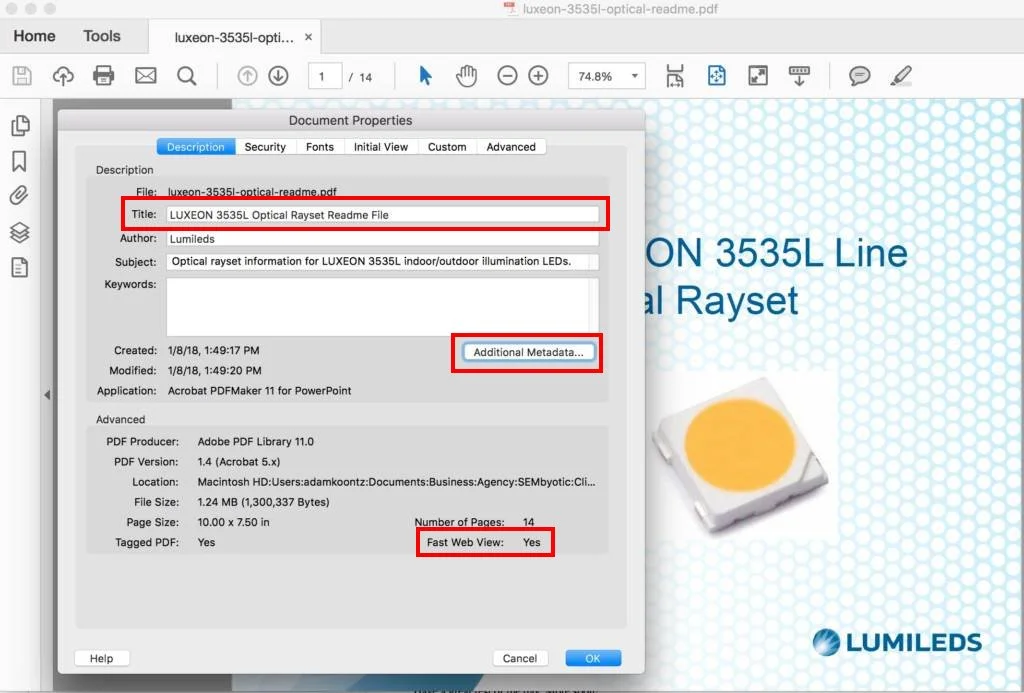
Task: Close the luxeon-3535l document tab
Action: click(308, 37)
